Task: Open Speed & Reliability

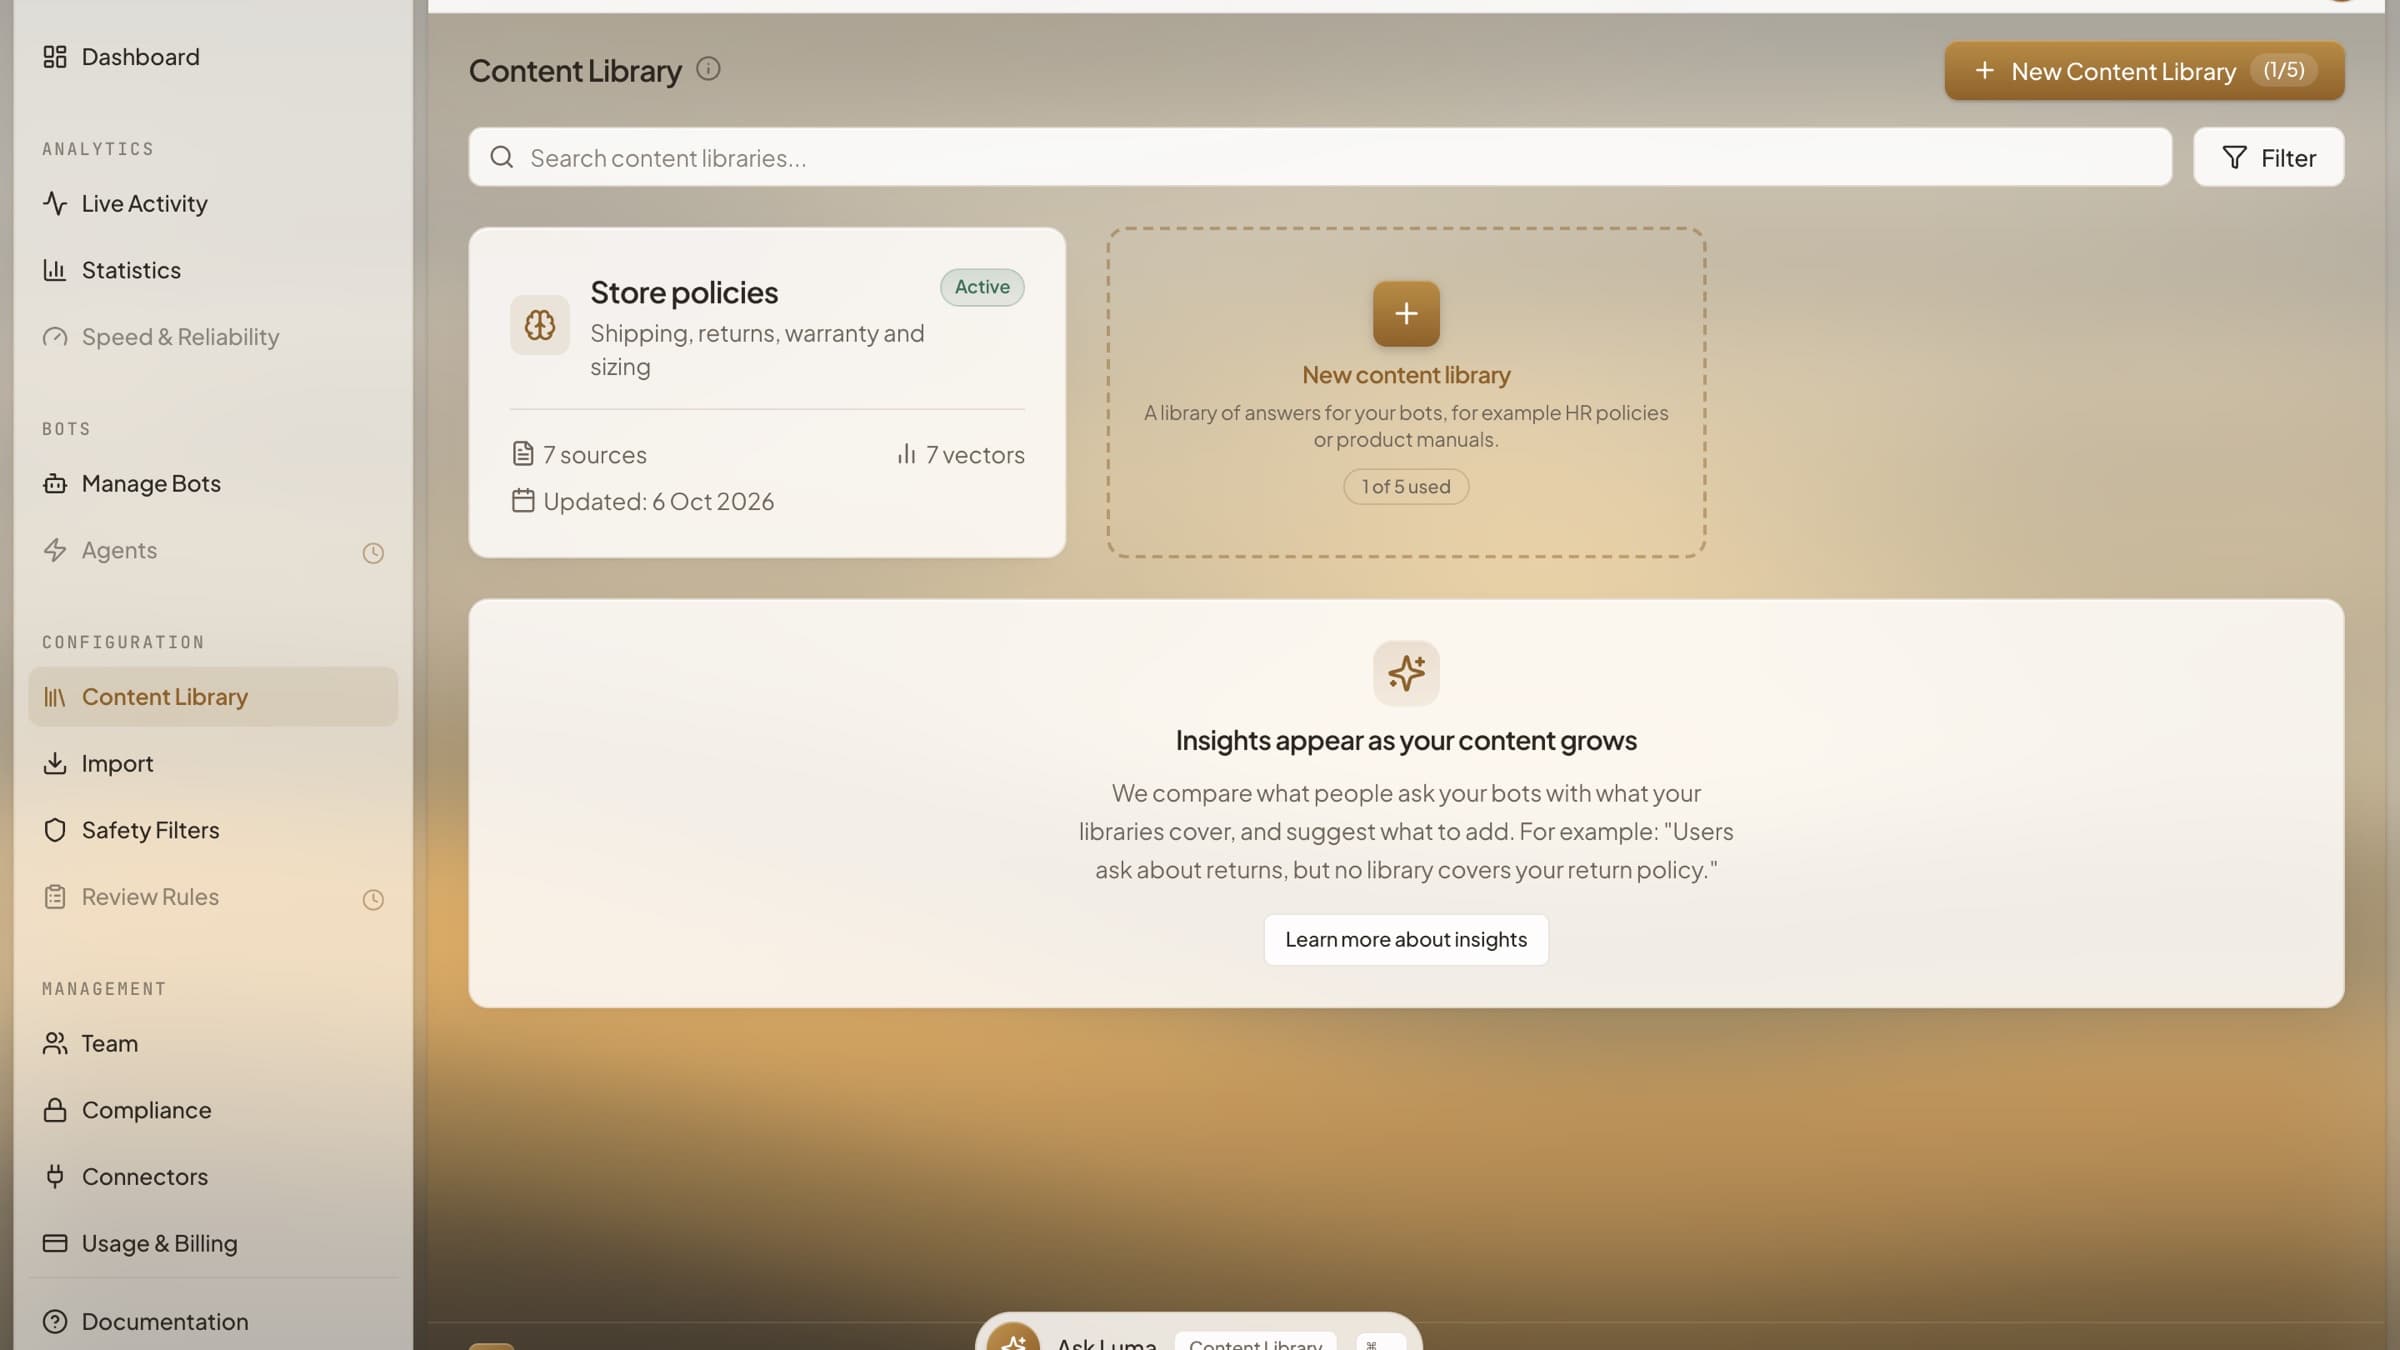Action: [213, 337]
